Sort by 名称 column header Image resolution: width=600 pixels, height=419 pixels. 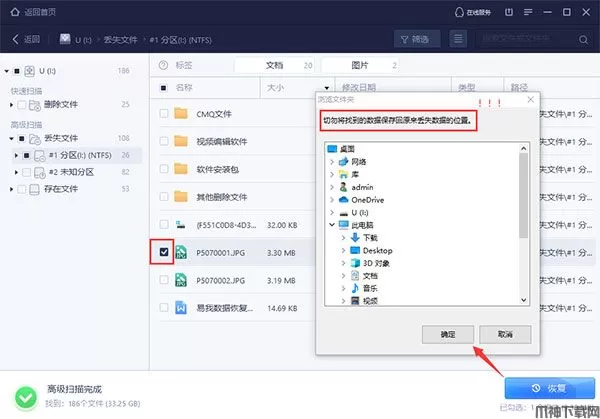(184, 88)
